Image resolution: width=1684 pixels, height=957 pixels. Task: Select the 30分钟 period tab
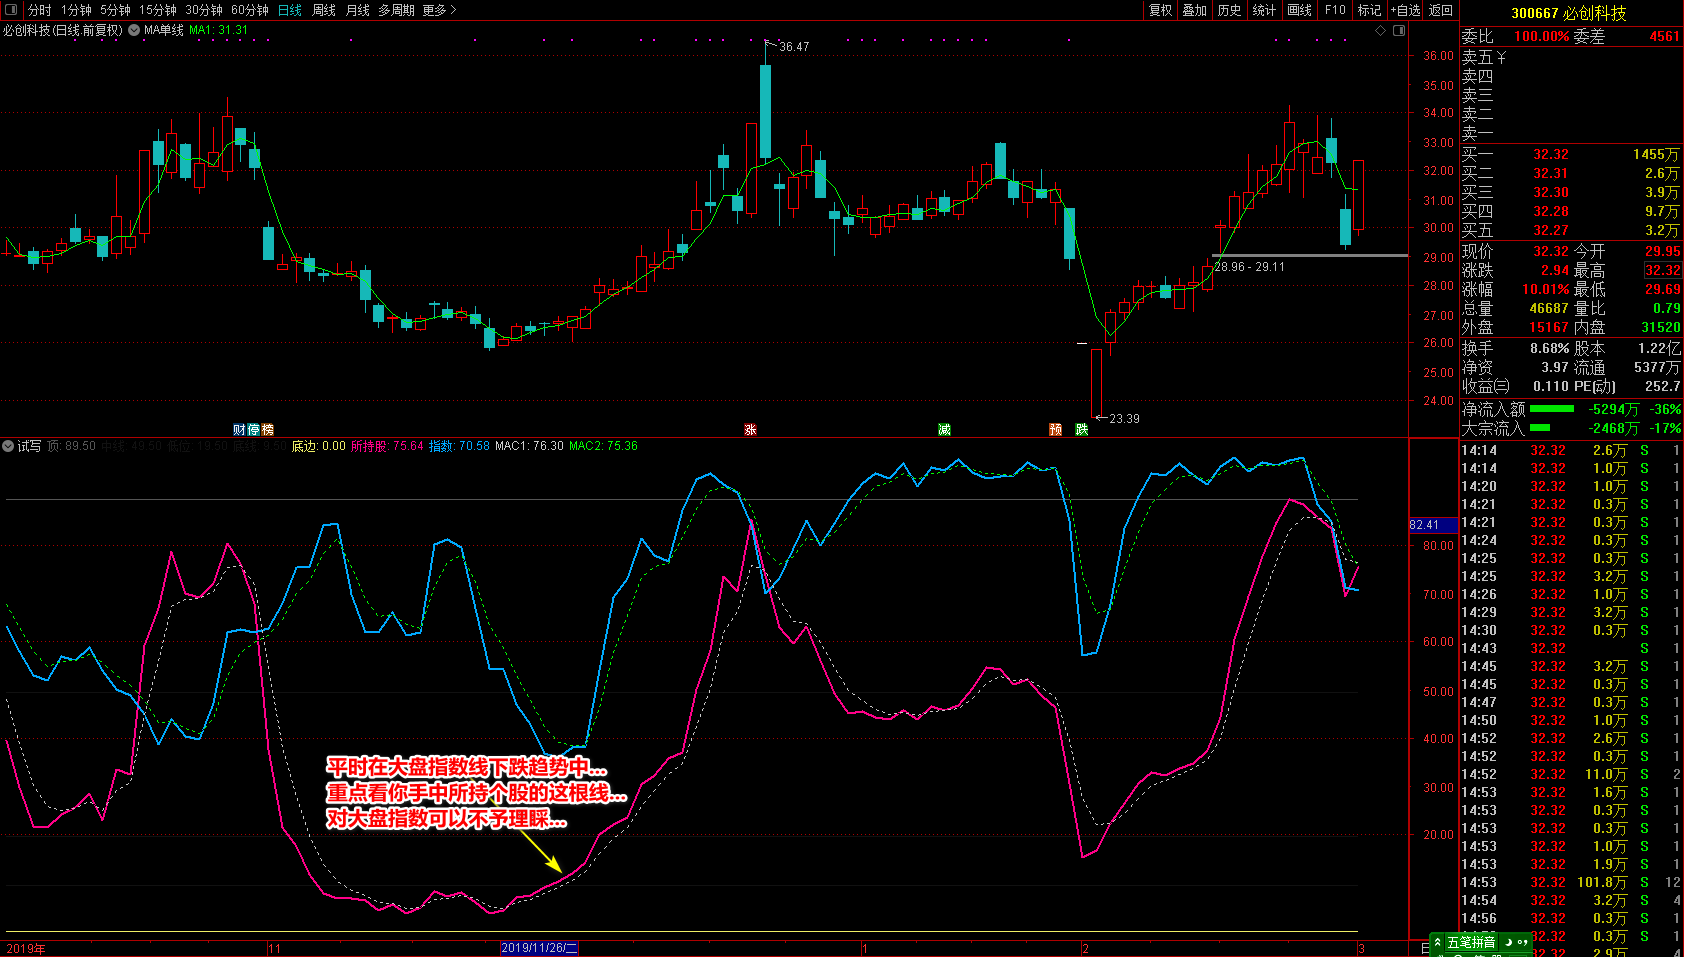204,10
